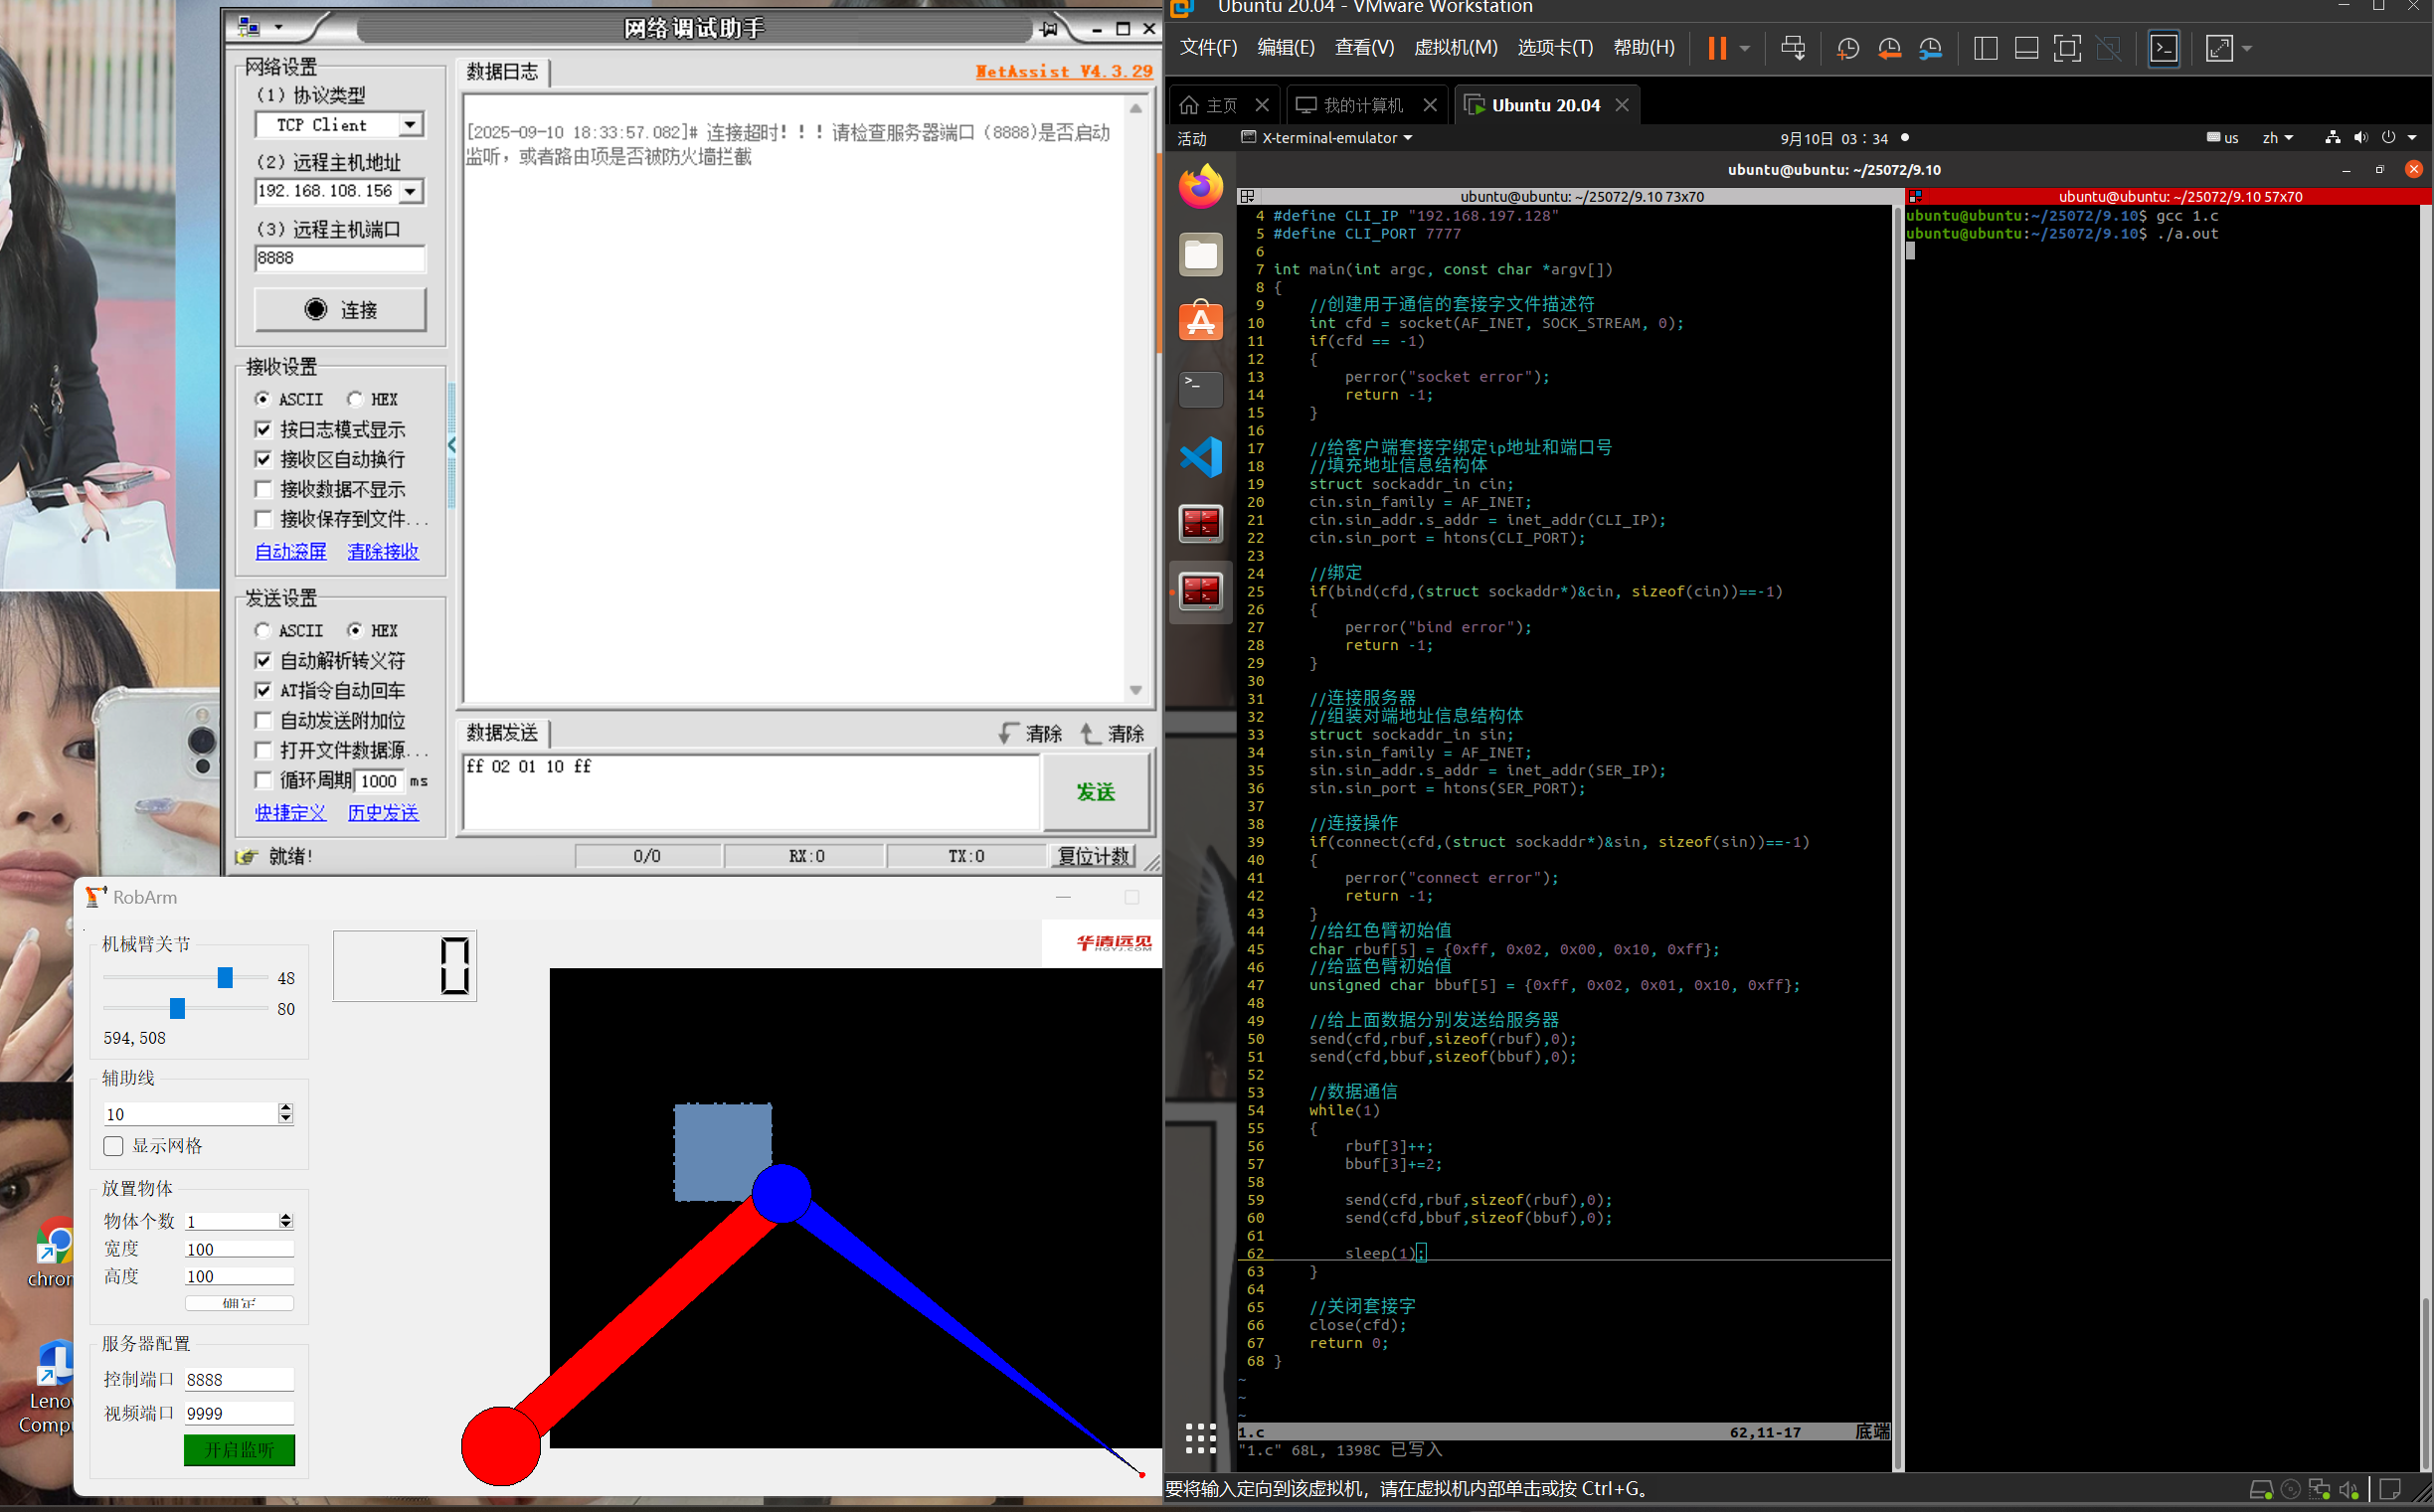
Task: Launch Visual Studio Code from dock
Action: coord(1200,458)
